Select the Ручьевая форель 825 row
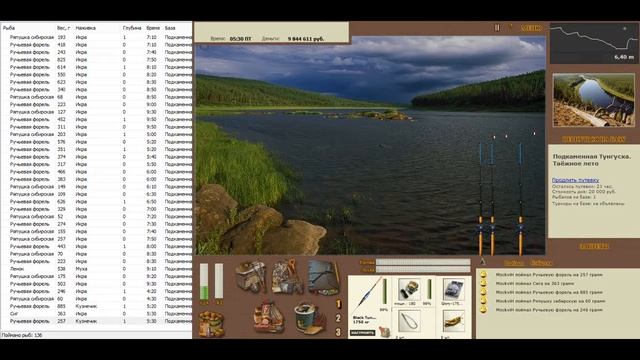 96,60
